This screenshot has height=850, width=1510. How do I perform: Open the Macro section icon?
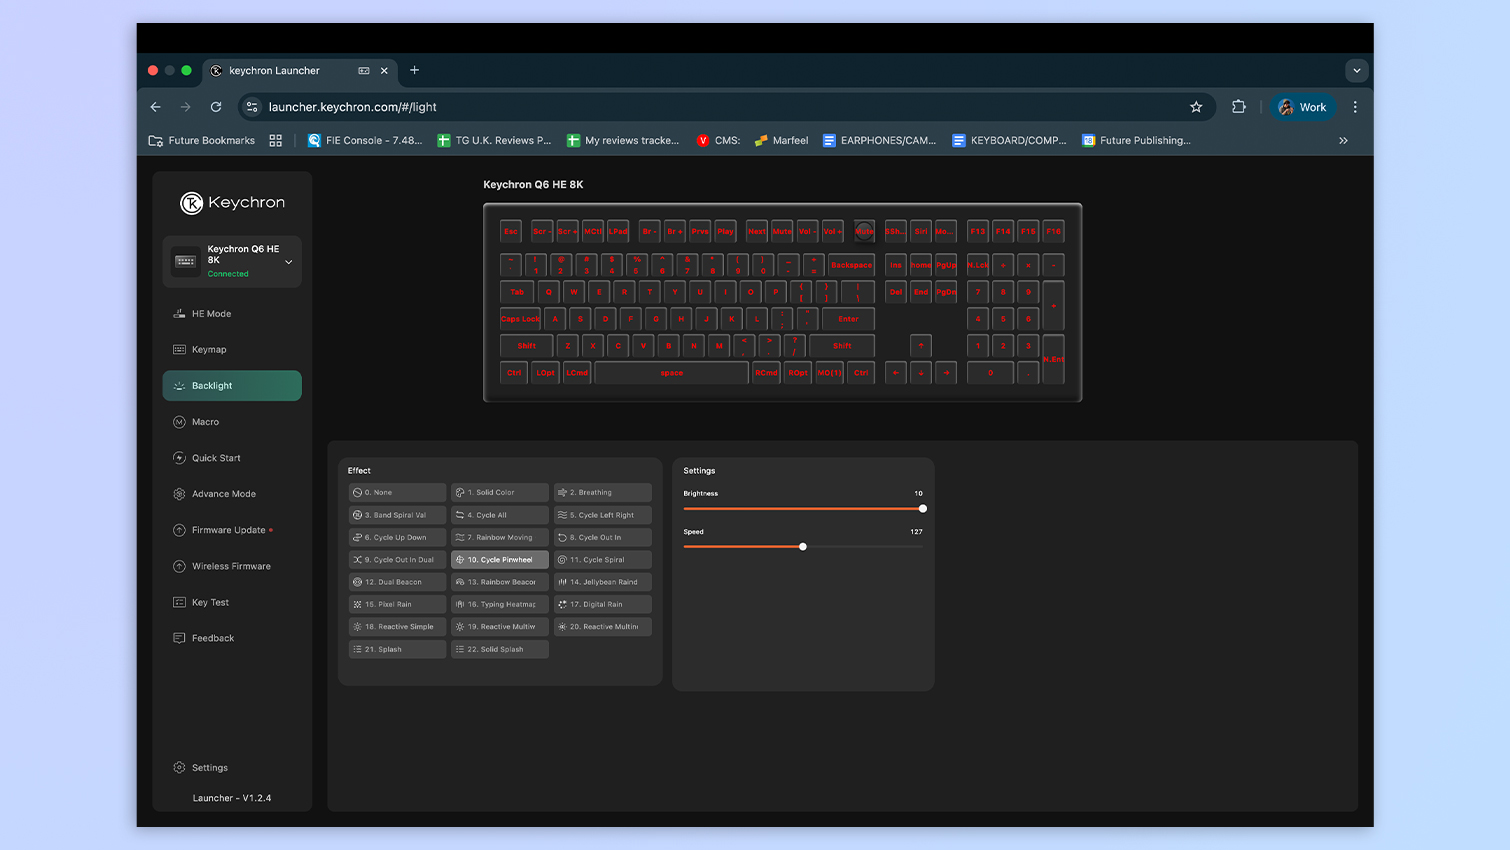(x=181, y=421)
